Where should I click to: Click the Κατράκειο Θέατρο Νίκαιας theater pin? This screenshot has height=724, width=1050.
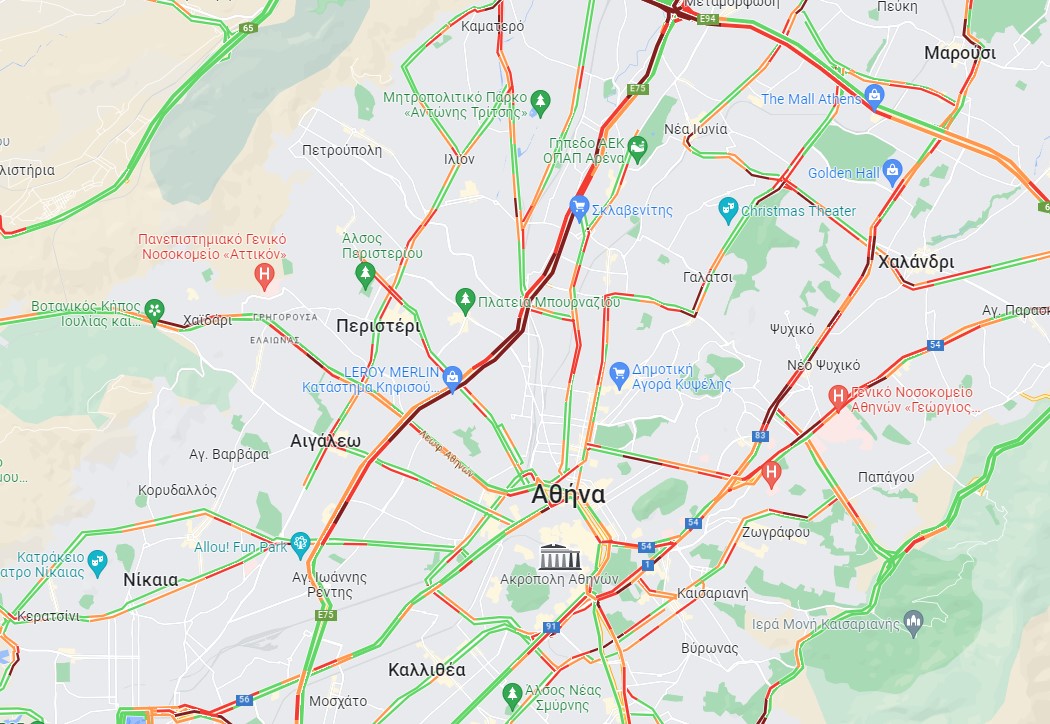tap(97, 563)
